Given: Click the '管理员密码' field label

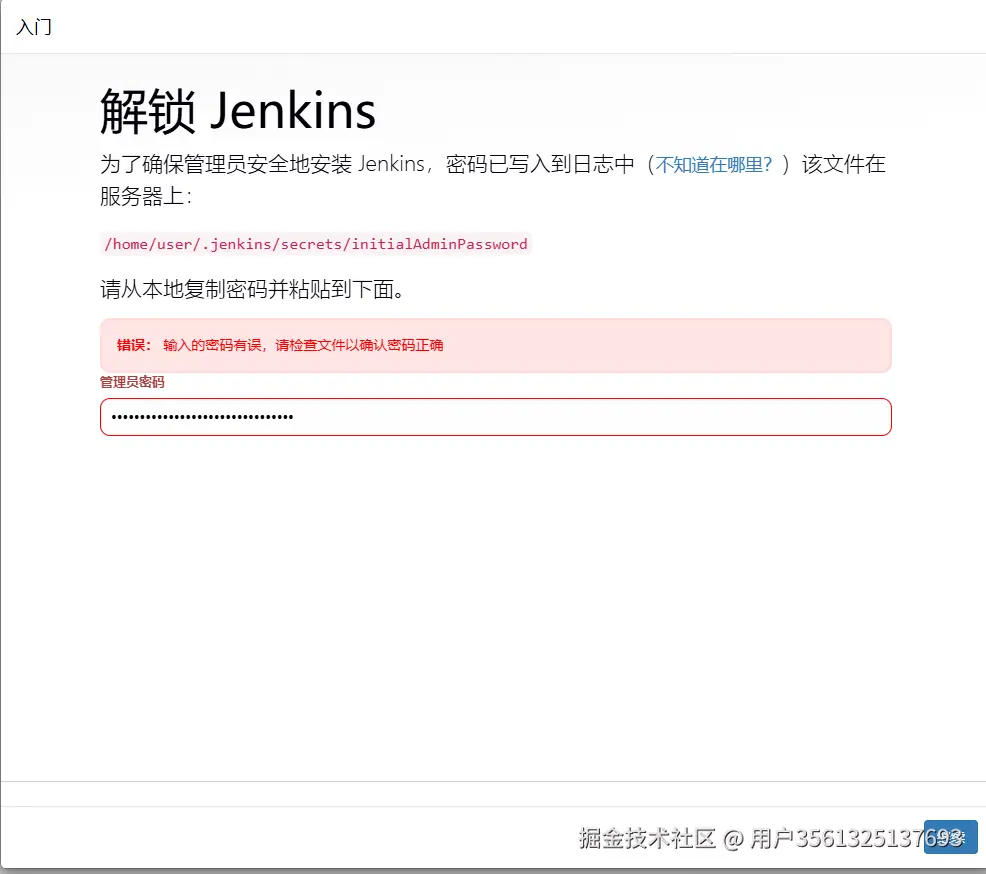Looking at the screenshot, I should pos(132,382).
